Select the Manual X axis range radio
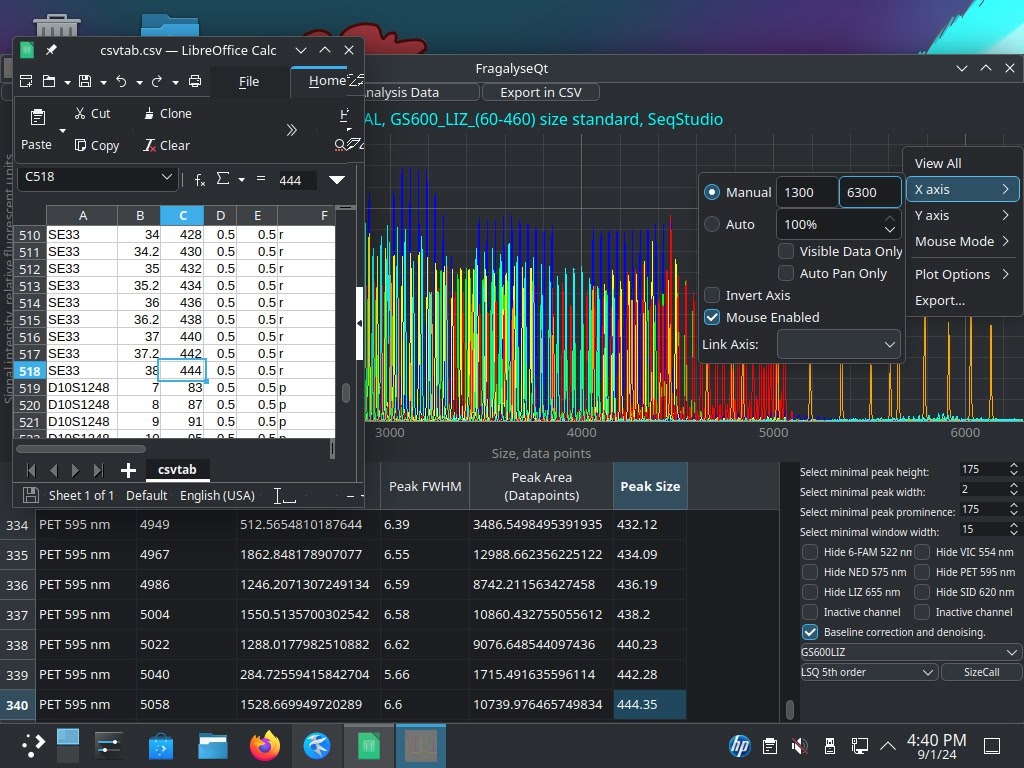The height and width of the screenshot is (768, 1024). 712,192
